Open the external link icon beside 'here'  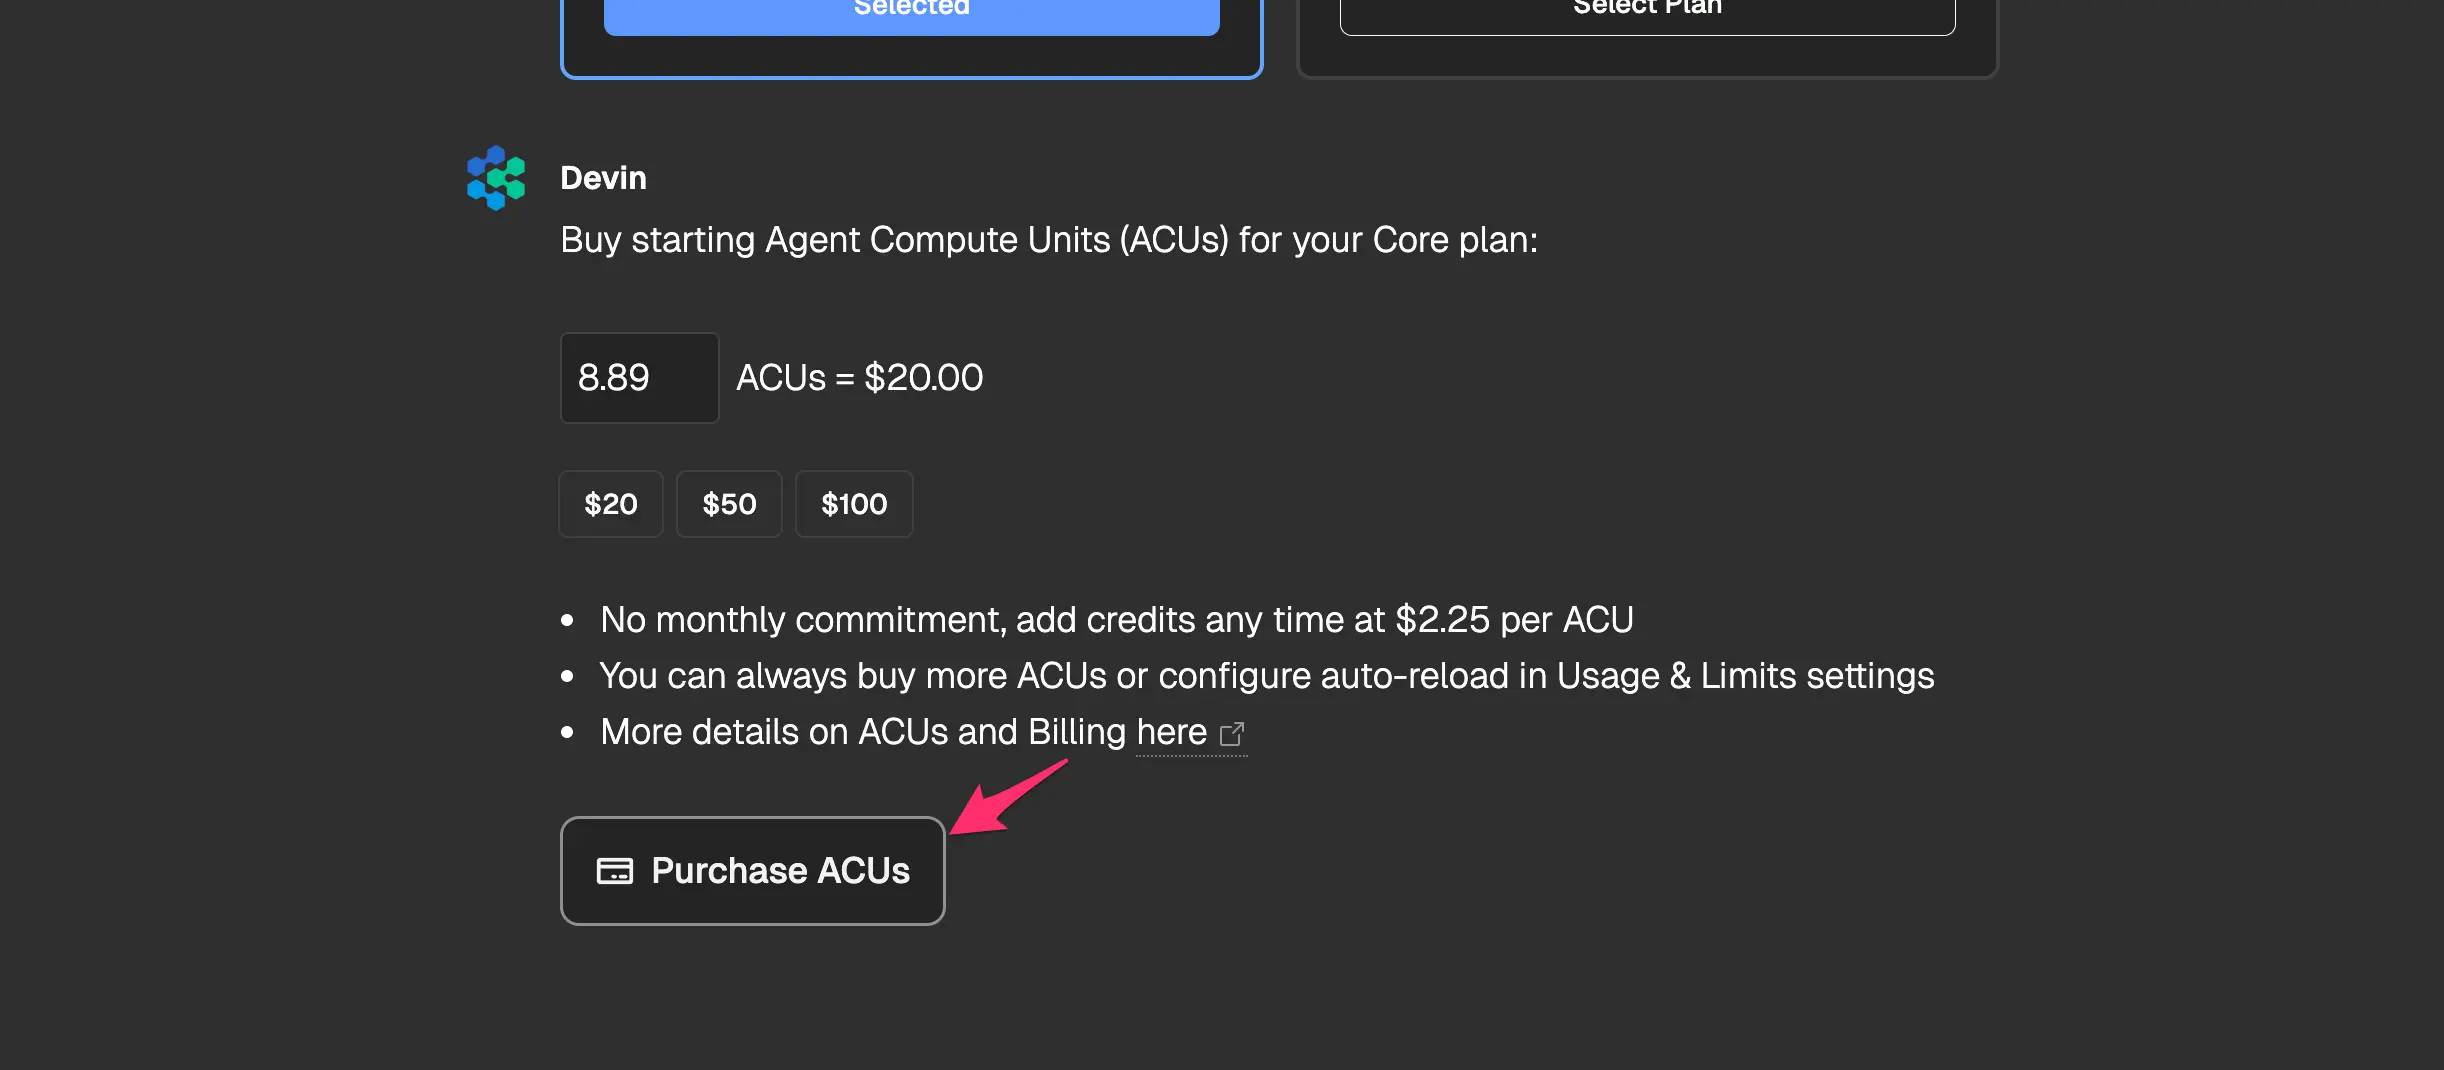pos(1232,734)
